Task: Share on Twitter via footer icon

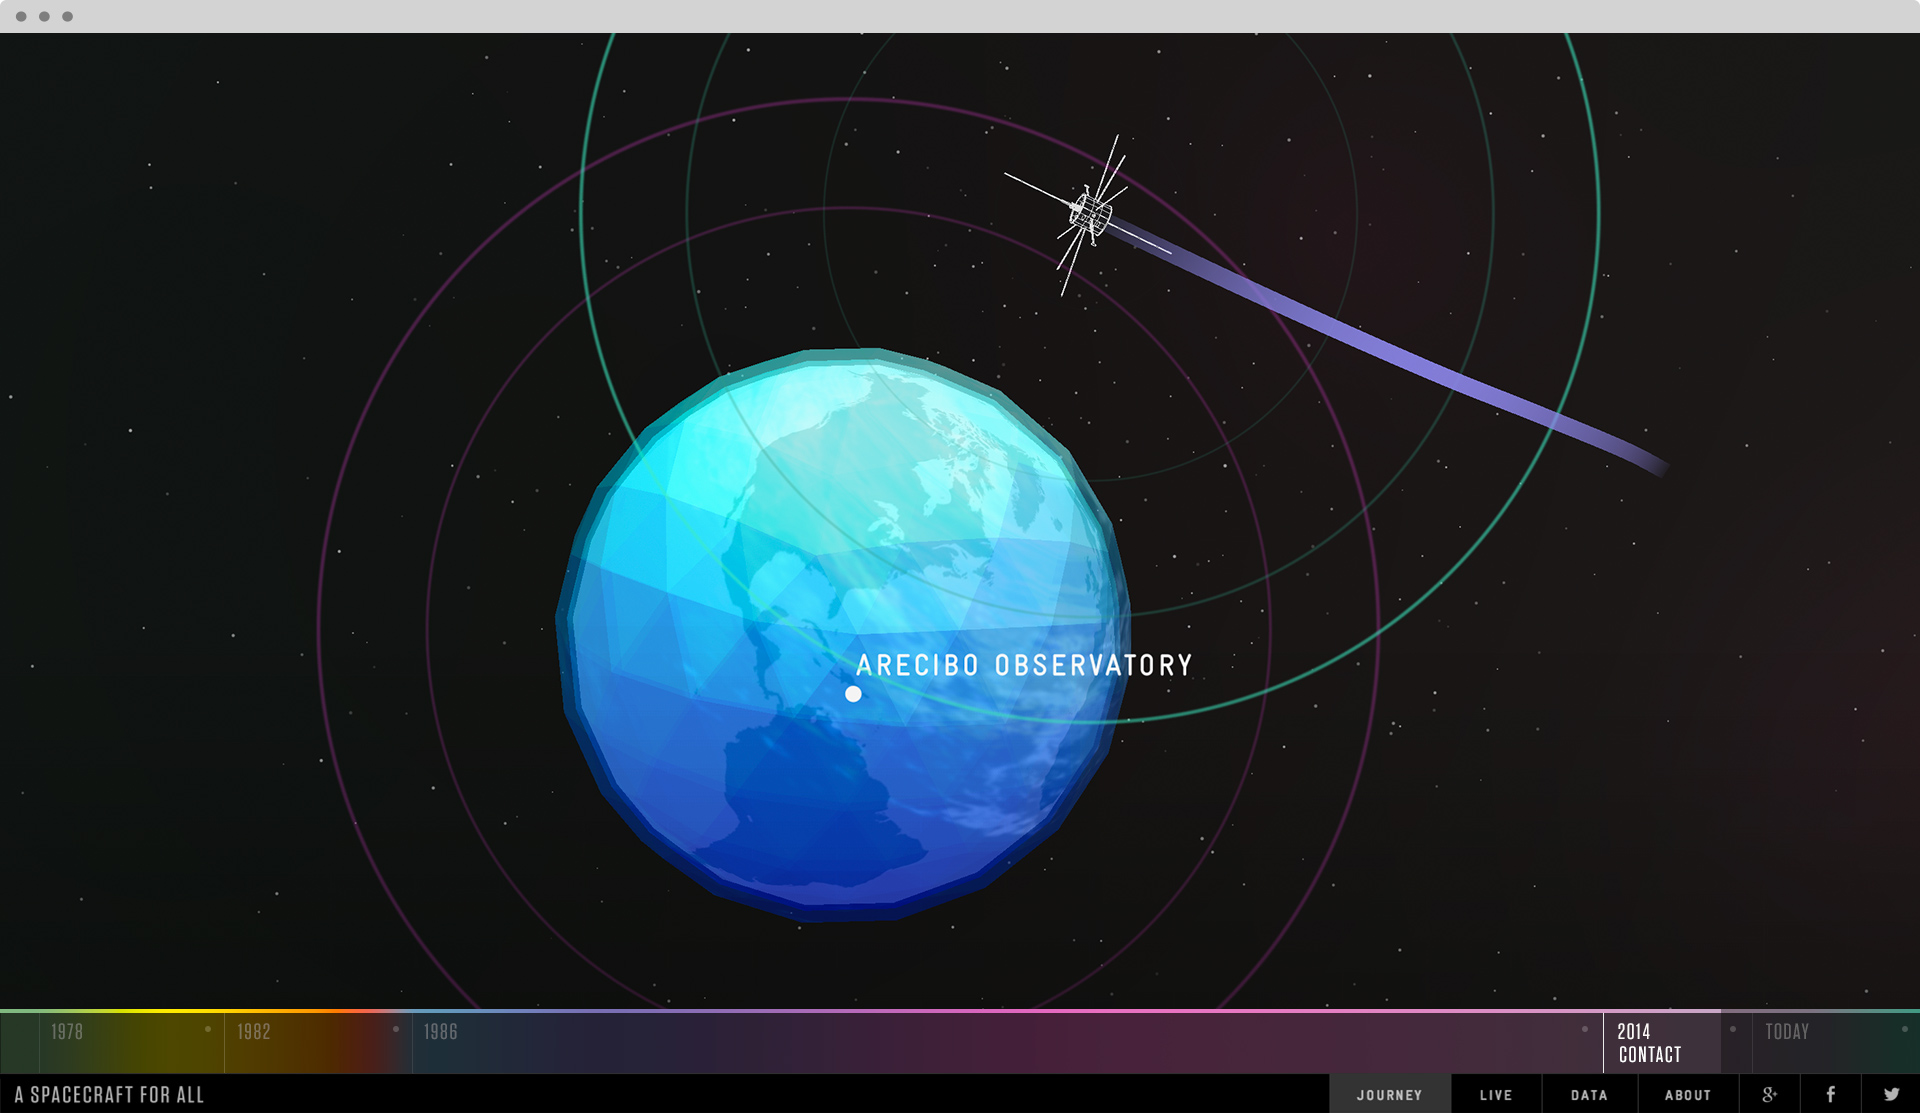Action: click(1891, 1094)
